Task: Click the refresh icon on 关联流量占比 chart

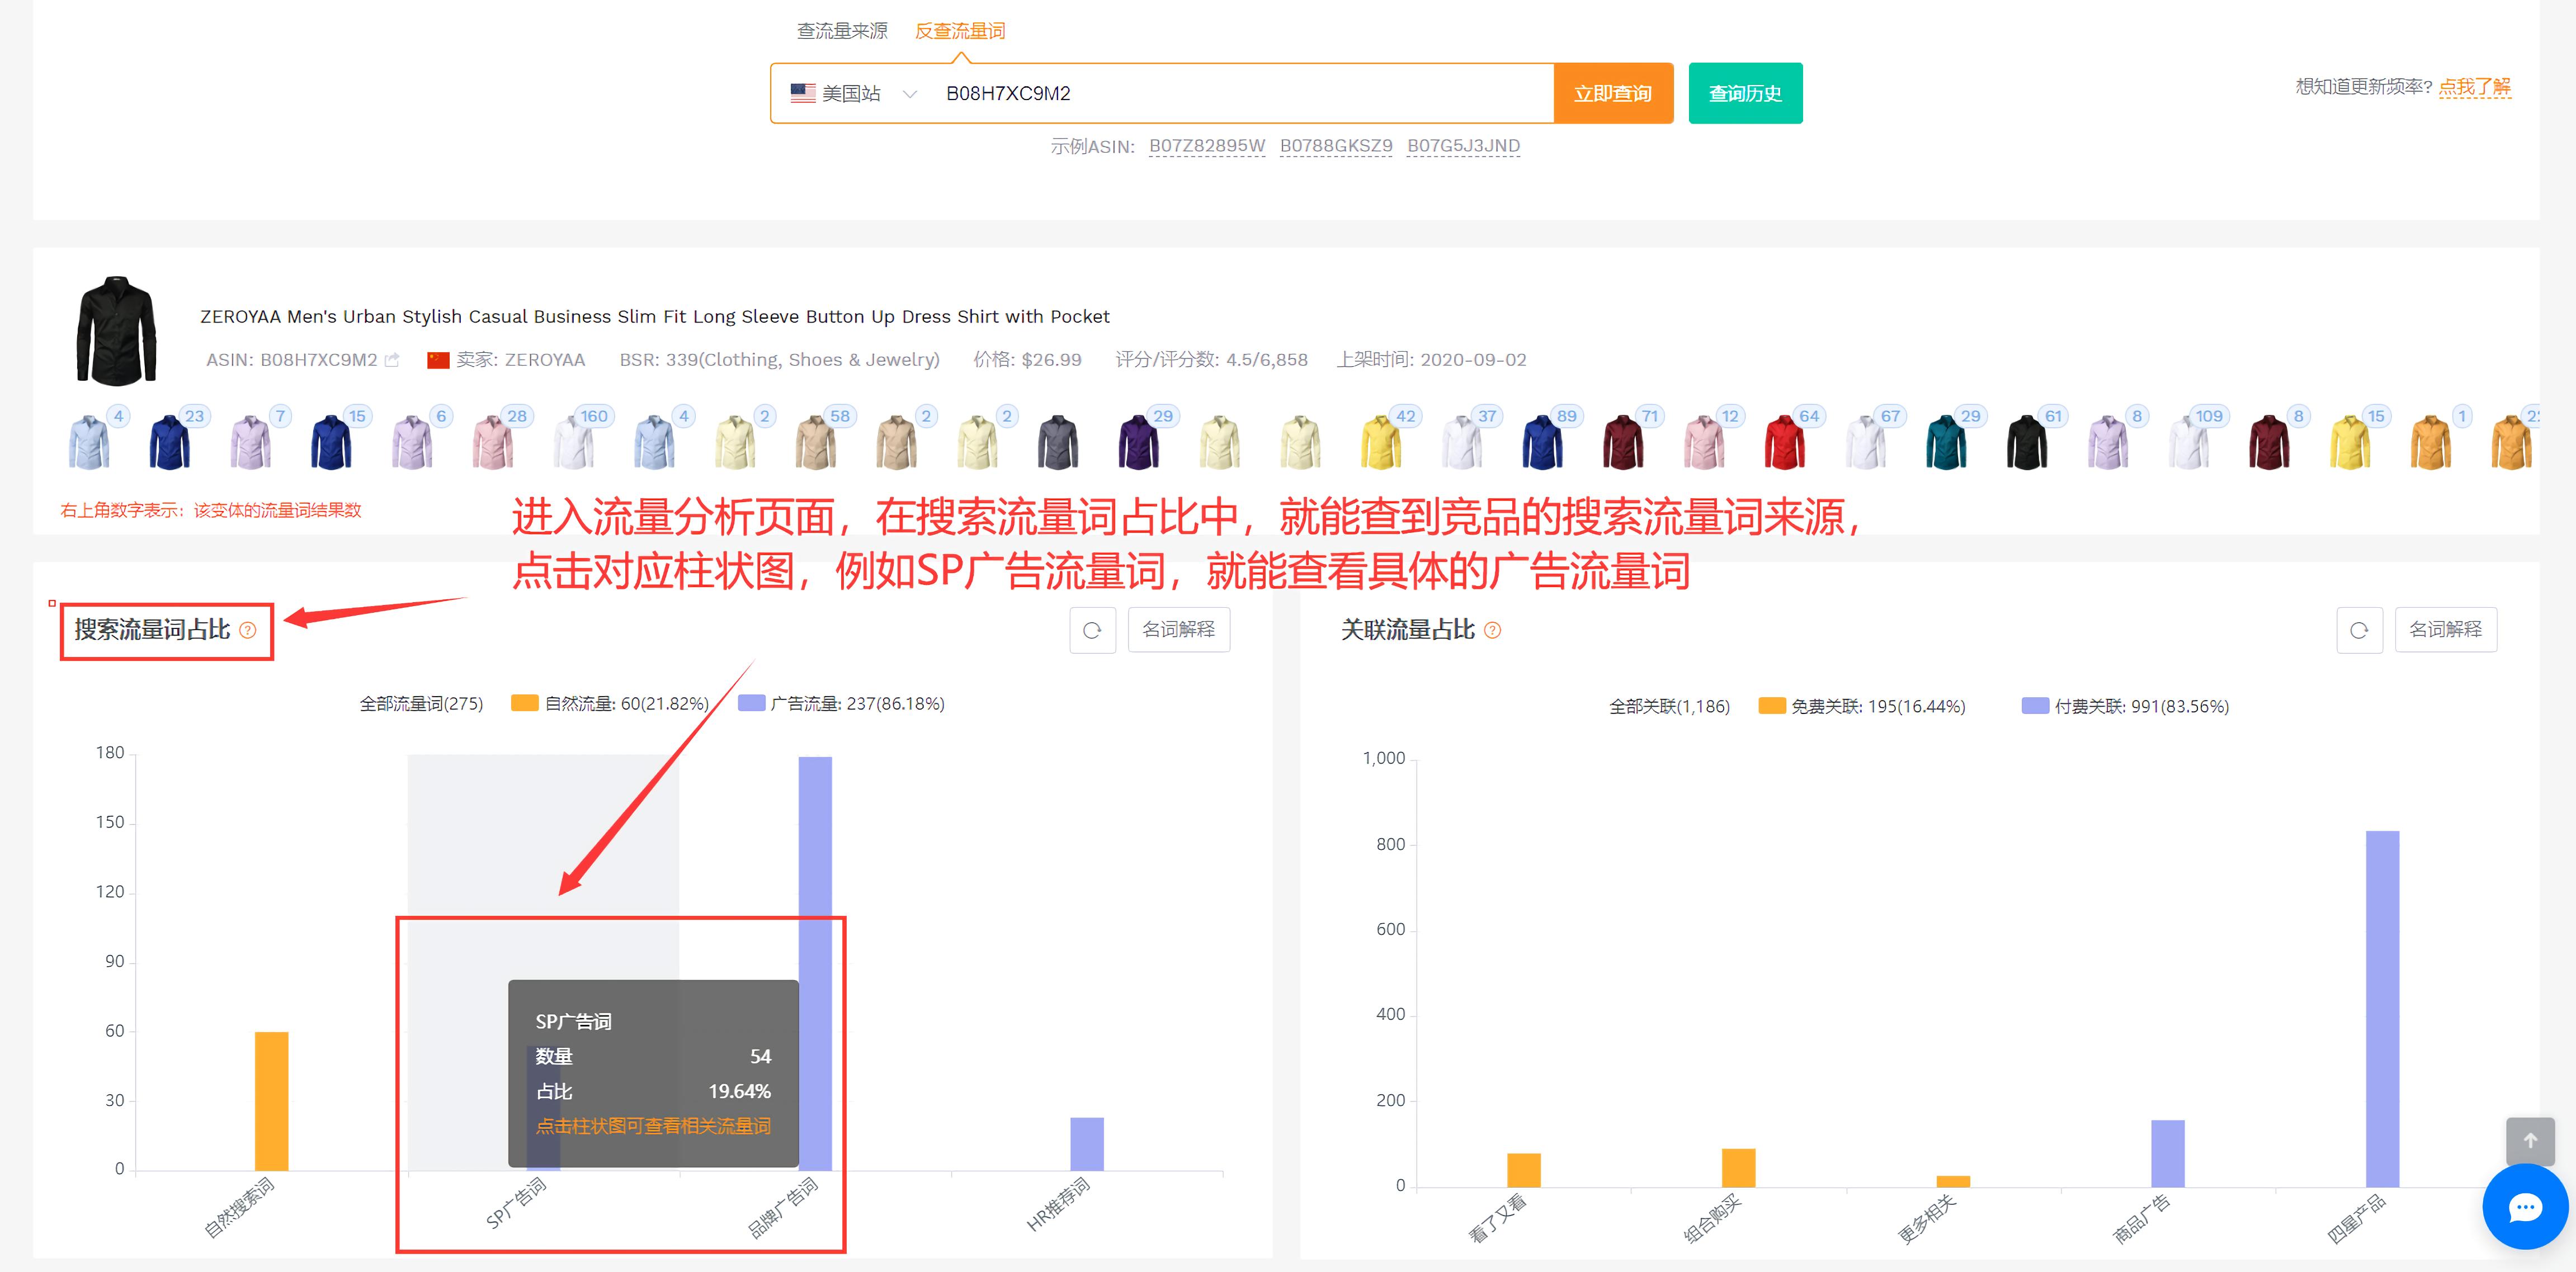Action: (x=2360, y=630)
